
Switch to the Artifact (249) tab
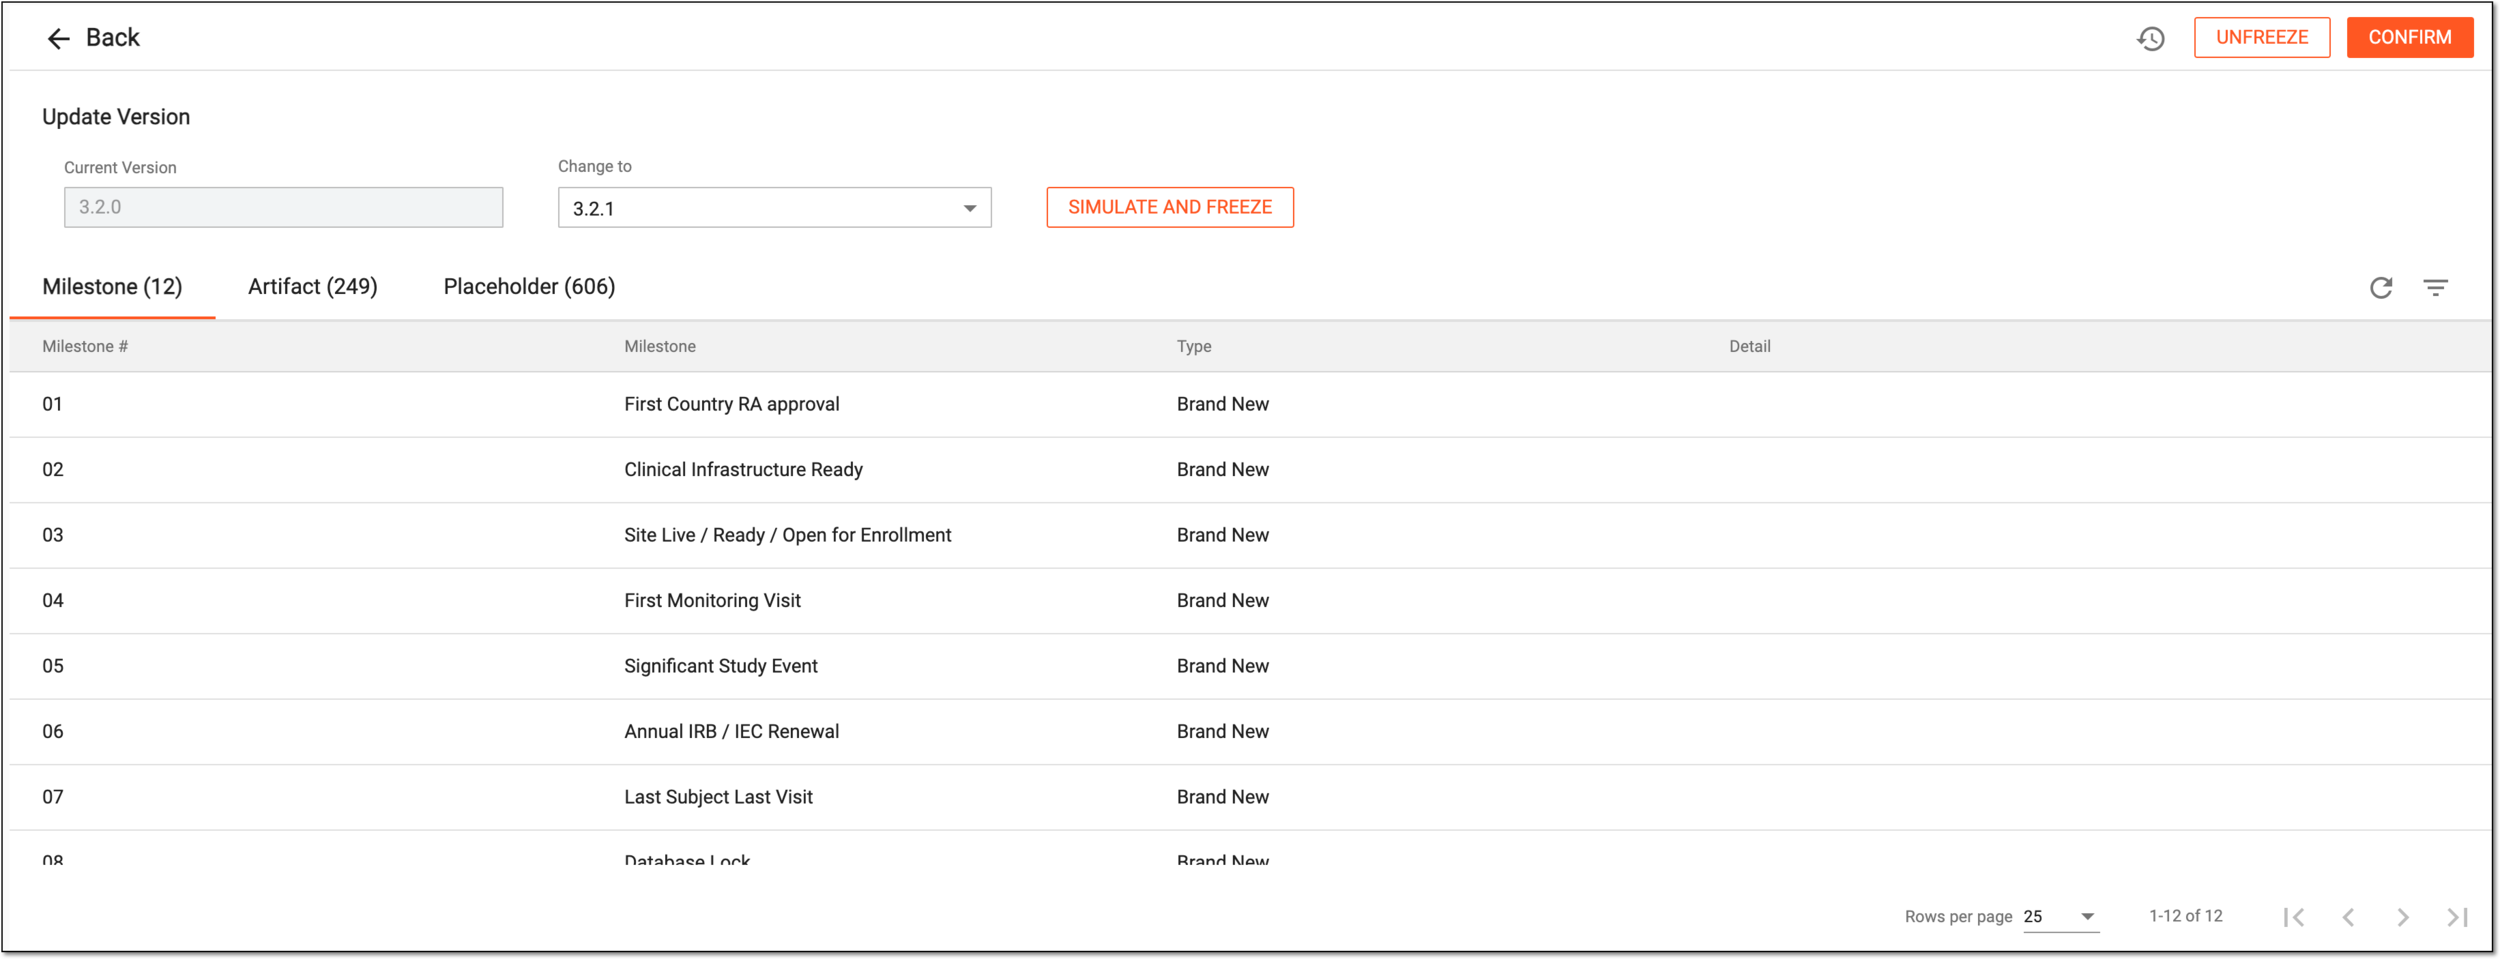(x=313, y=287)
